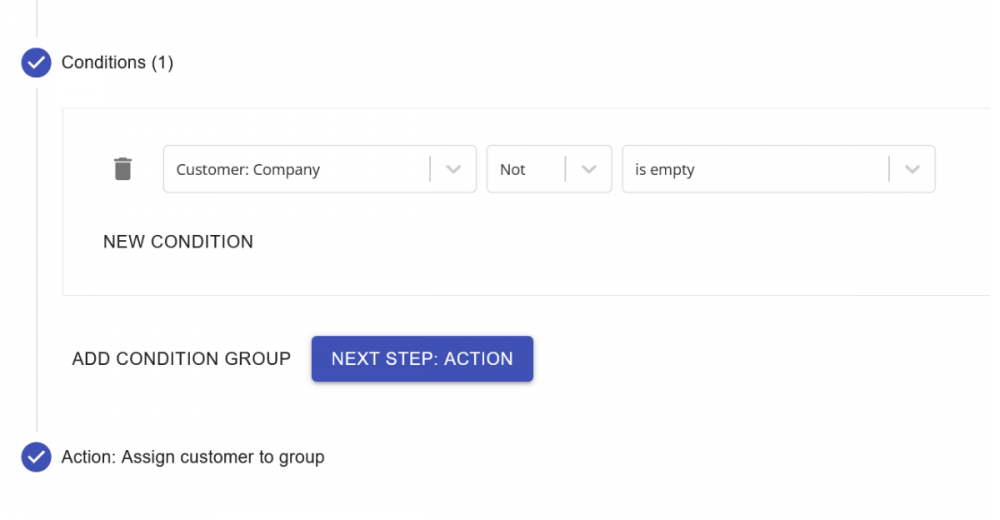Click ADD CONDITION GROUP
The height and width of the screenshot is (520, 1000).
coord(181,359)
